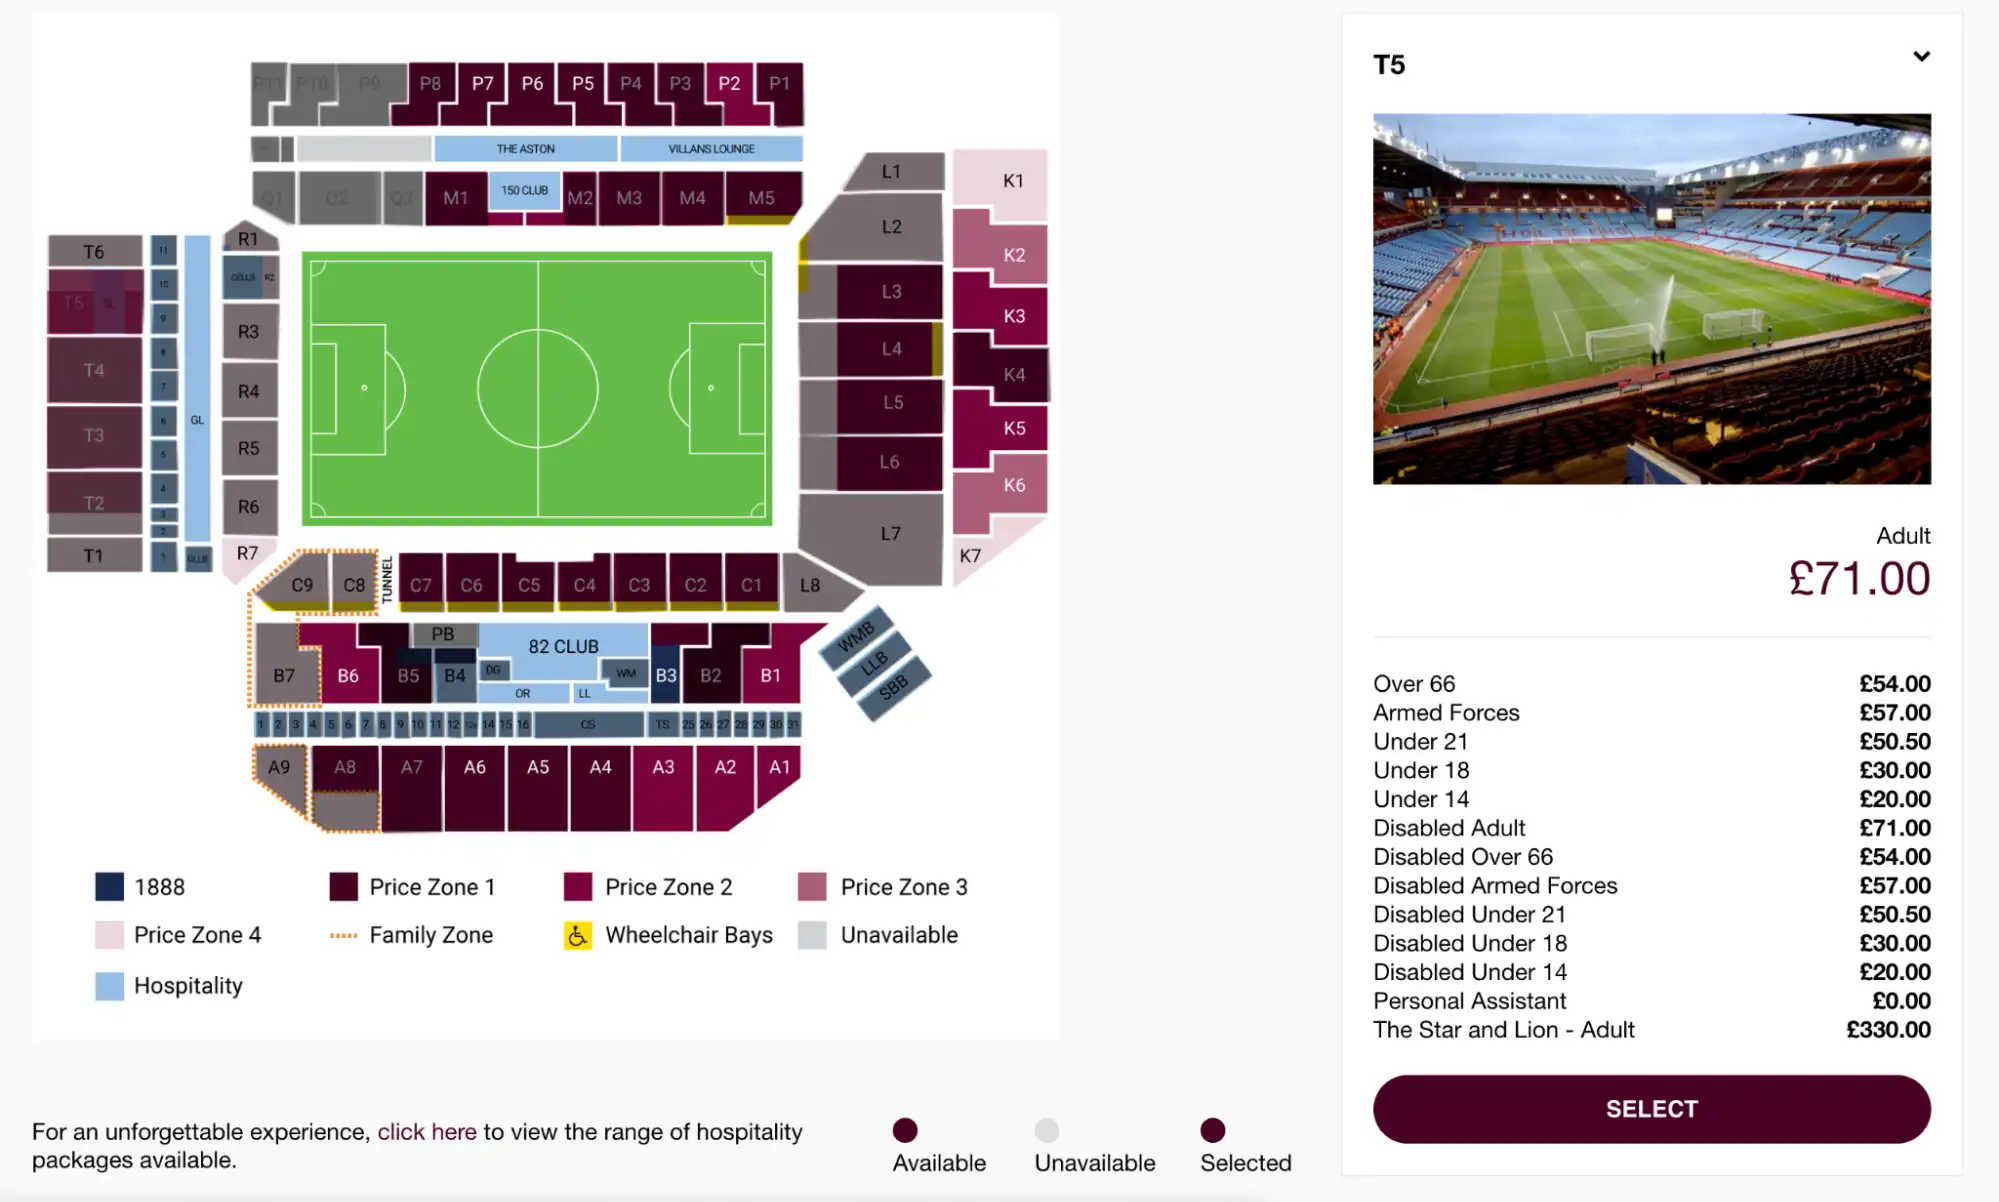Click the SELECT button
This screenshot has height=1202, width=1999.
1651,1108
